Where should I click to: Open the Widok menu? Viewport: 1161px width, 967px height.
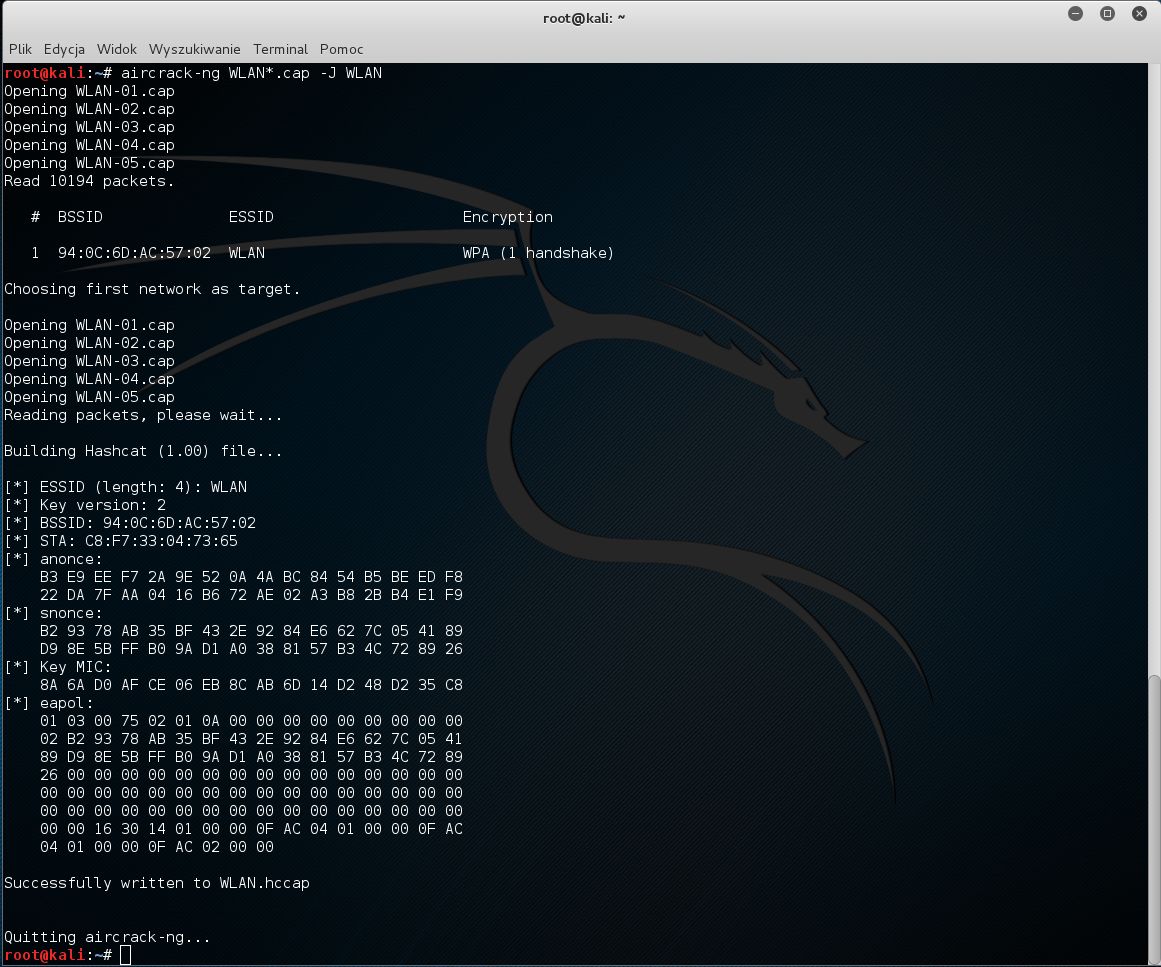point(116,49)
